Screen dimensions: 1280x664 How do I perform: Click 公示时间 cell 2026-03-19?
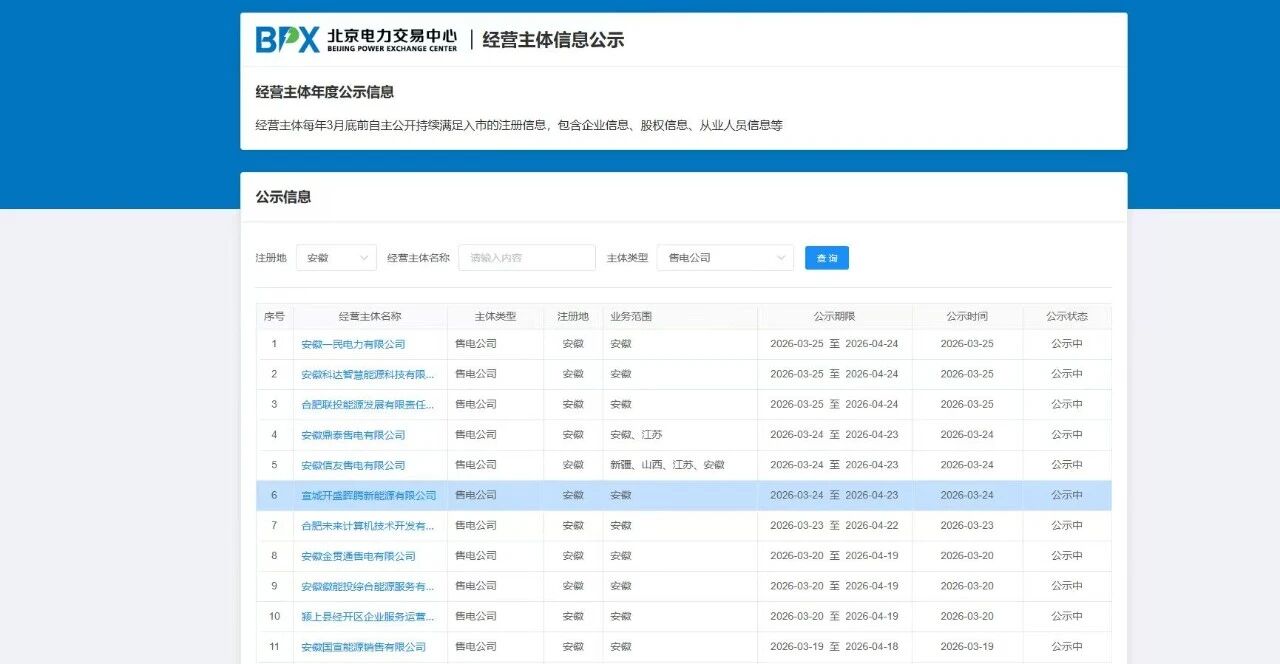pyautogui.click(x=967, y=647)
